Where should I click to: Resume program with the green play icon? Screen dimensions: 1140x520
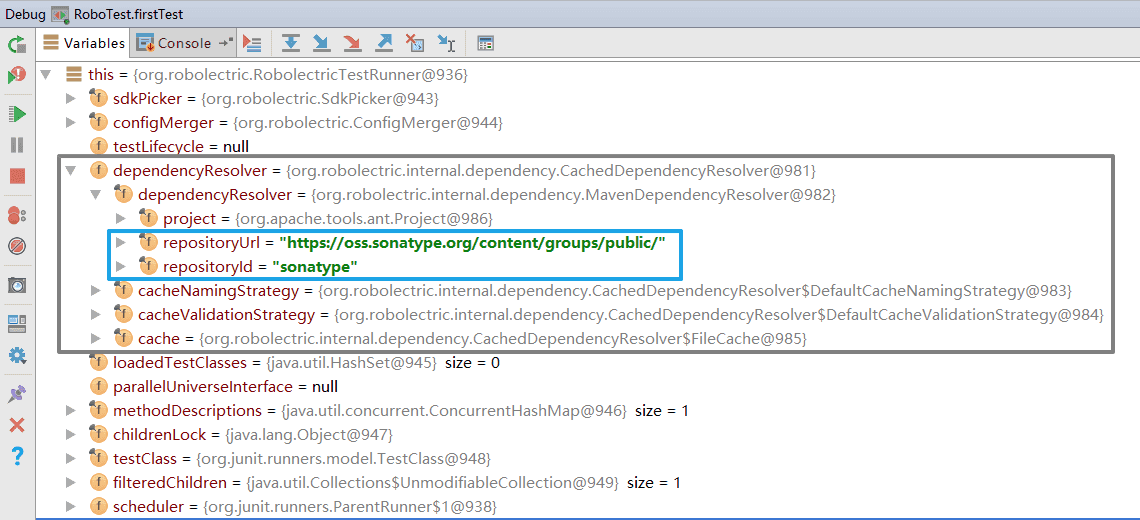tap(17, 113)
